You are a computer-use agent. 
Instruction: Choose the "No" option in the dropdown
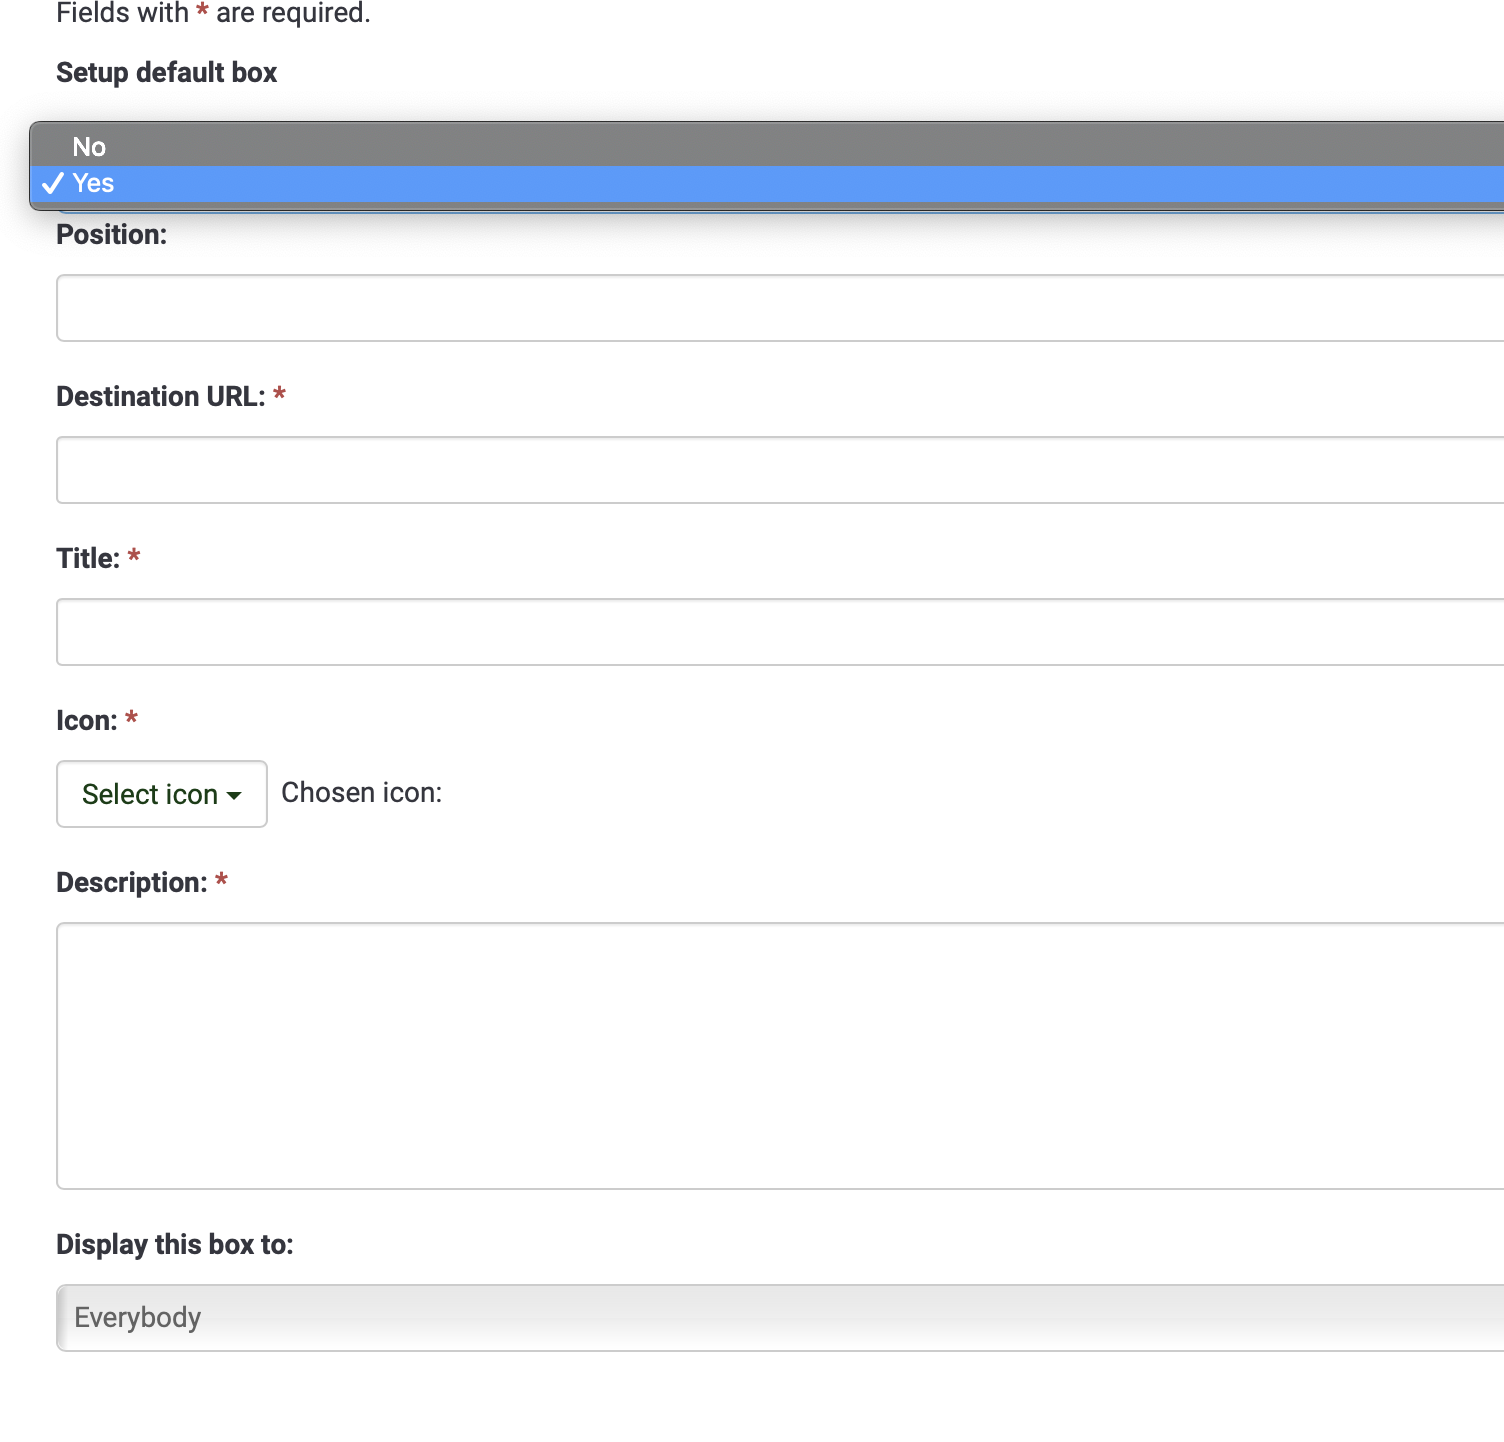pyautogui.click(x=89, y=147)
